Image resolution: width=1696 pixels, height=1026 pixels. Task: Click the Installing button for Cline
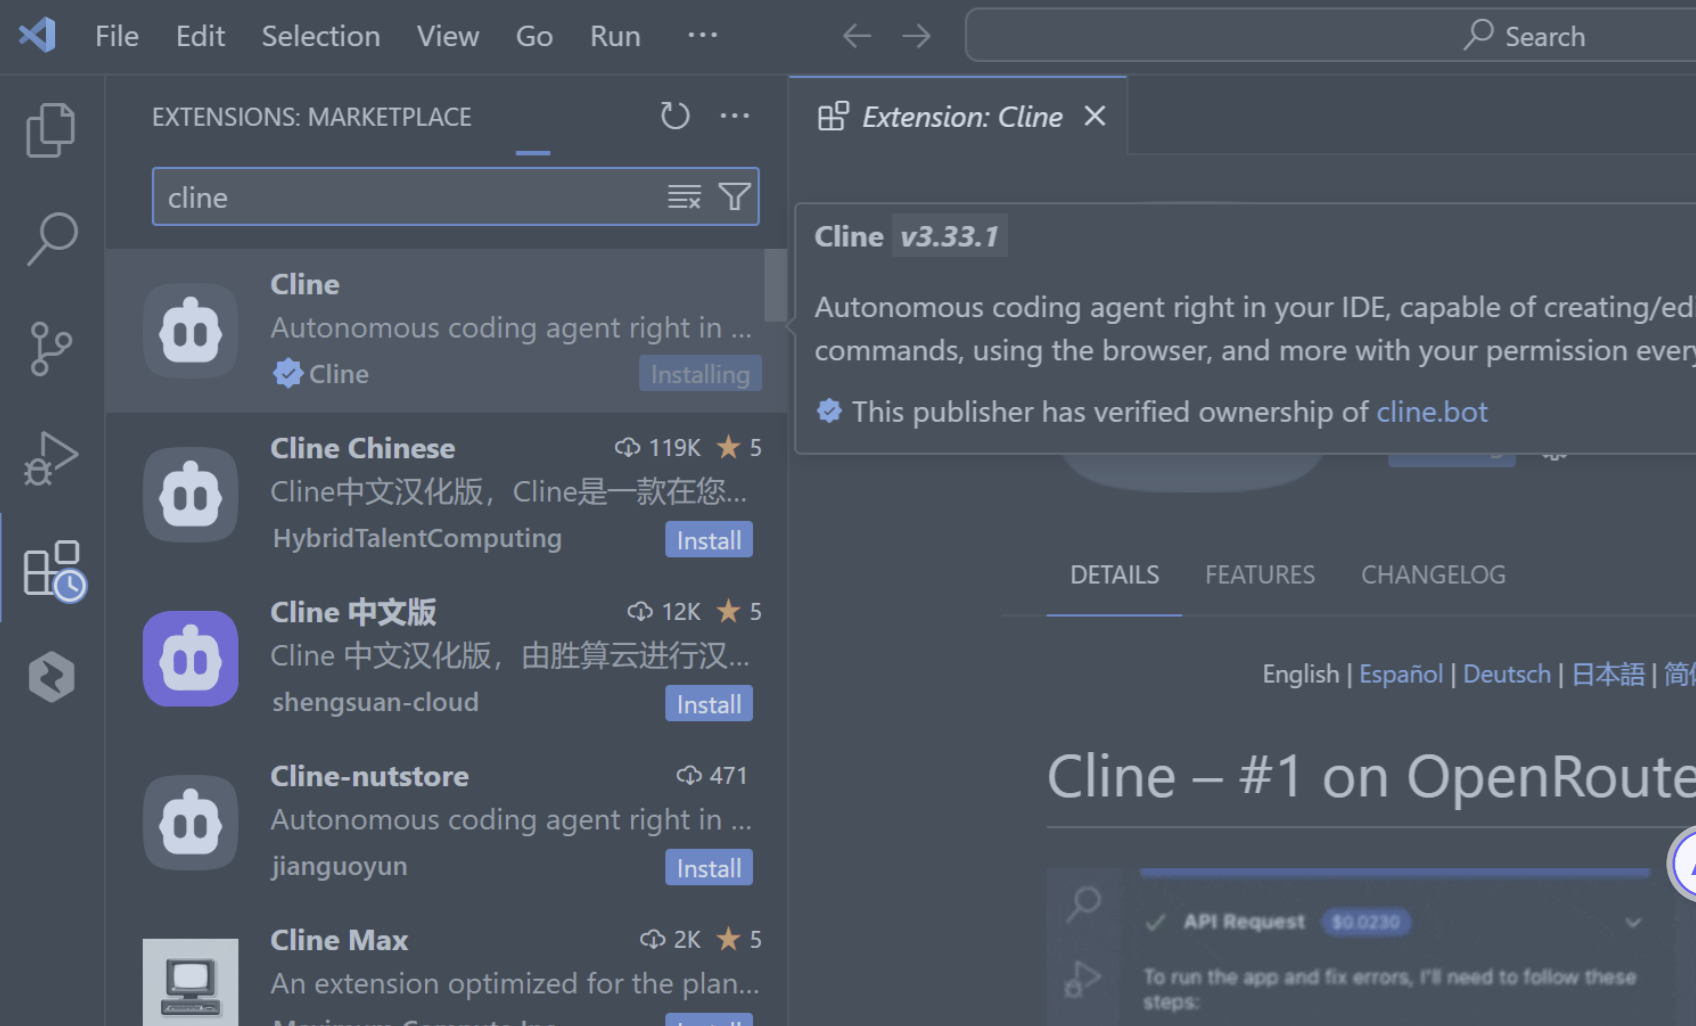(x=700, y=374)
